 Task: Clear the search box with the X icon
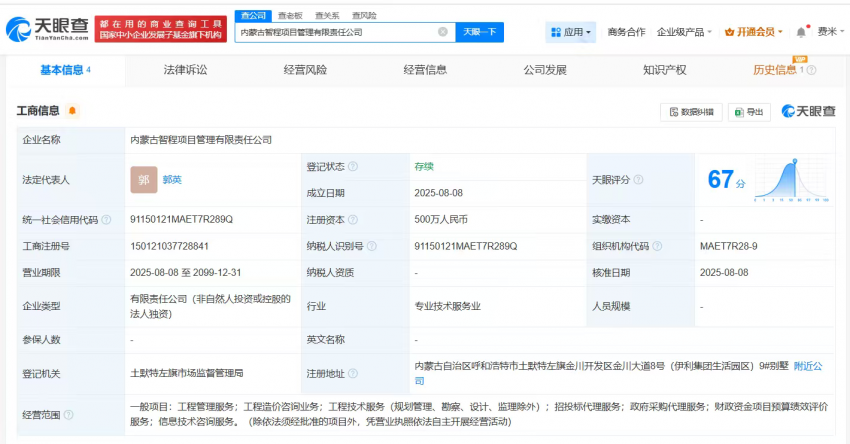click(x=442, y=32)
